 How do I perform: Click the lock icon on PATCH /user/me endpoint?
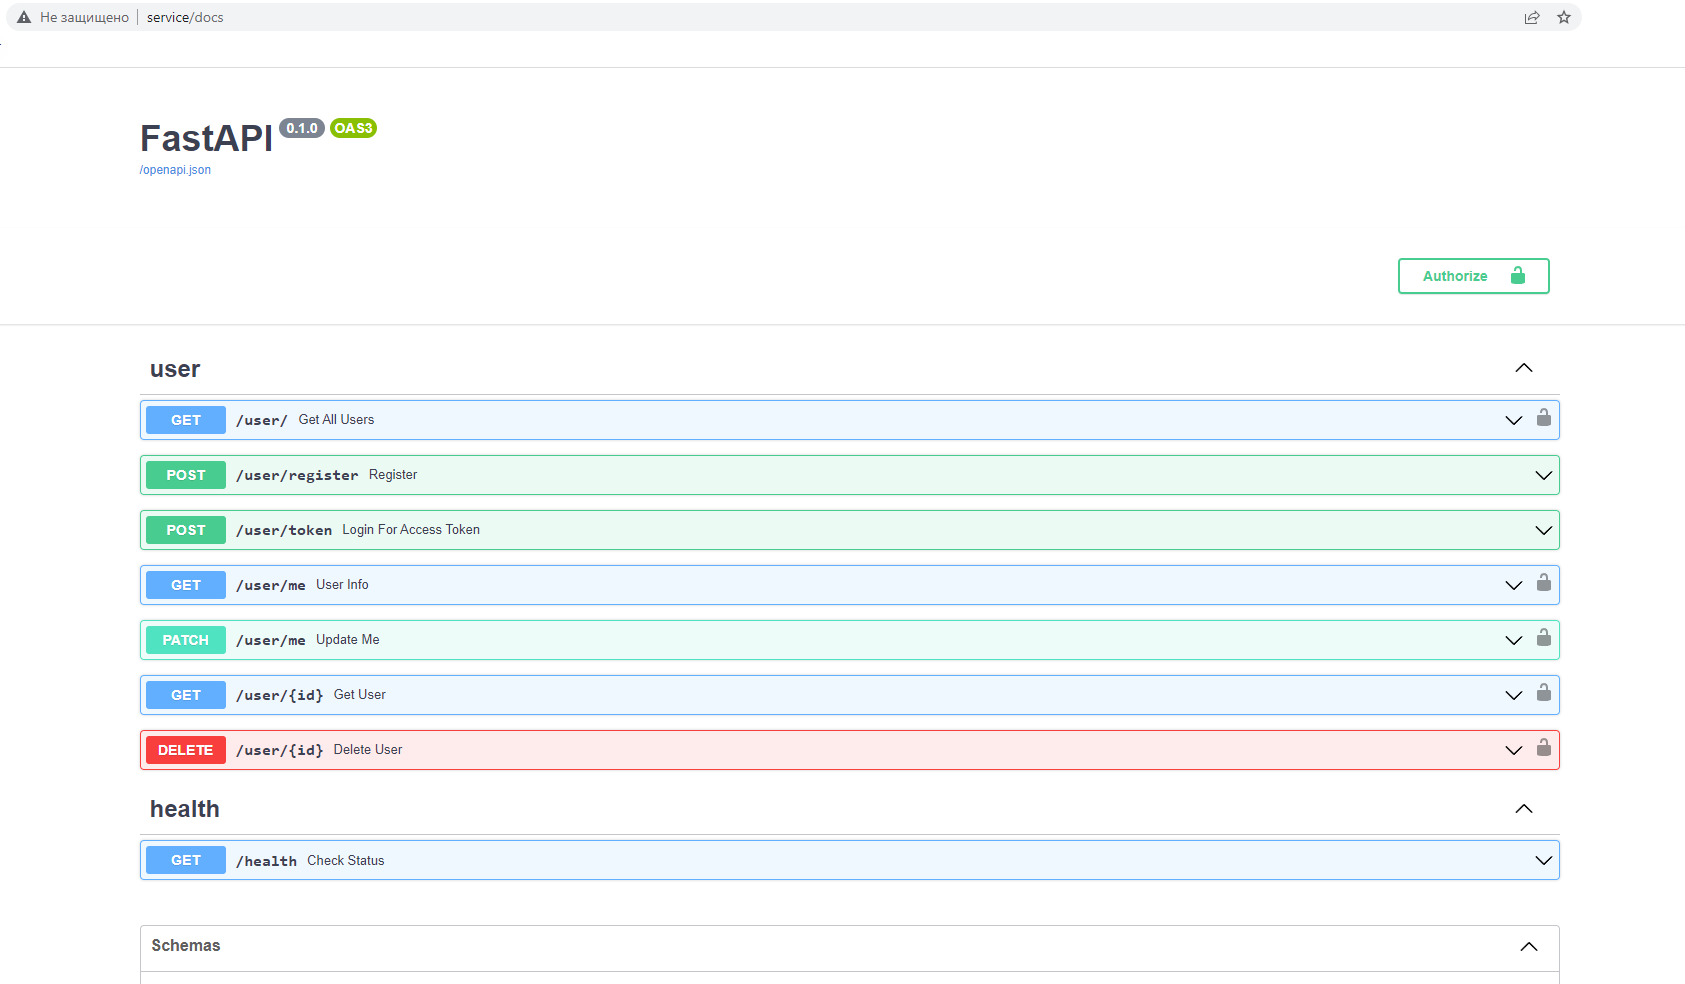click(1543, 639)
